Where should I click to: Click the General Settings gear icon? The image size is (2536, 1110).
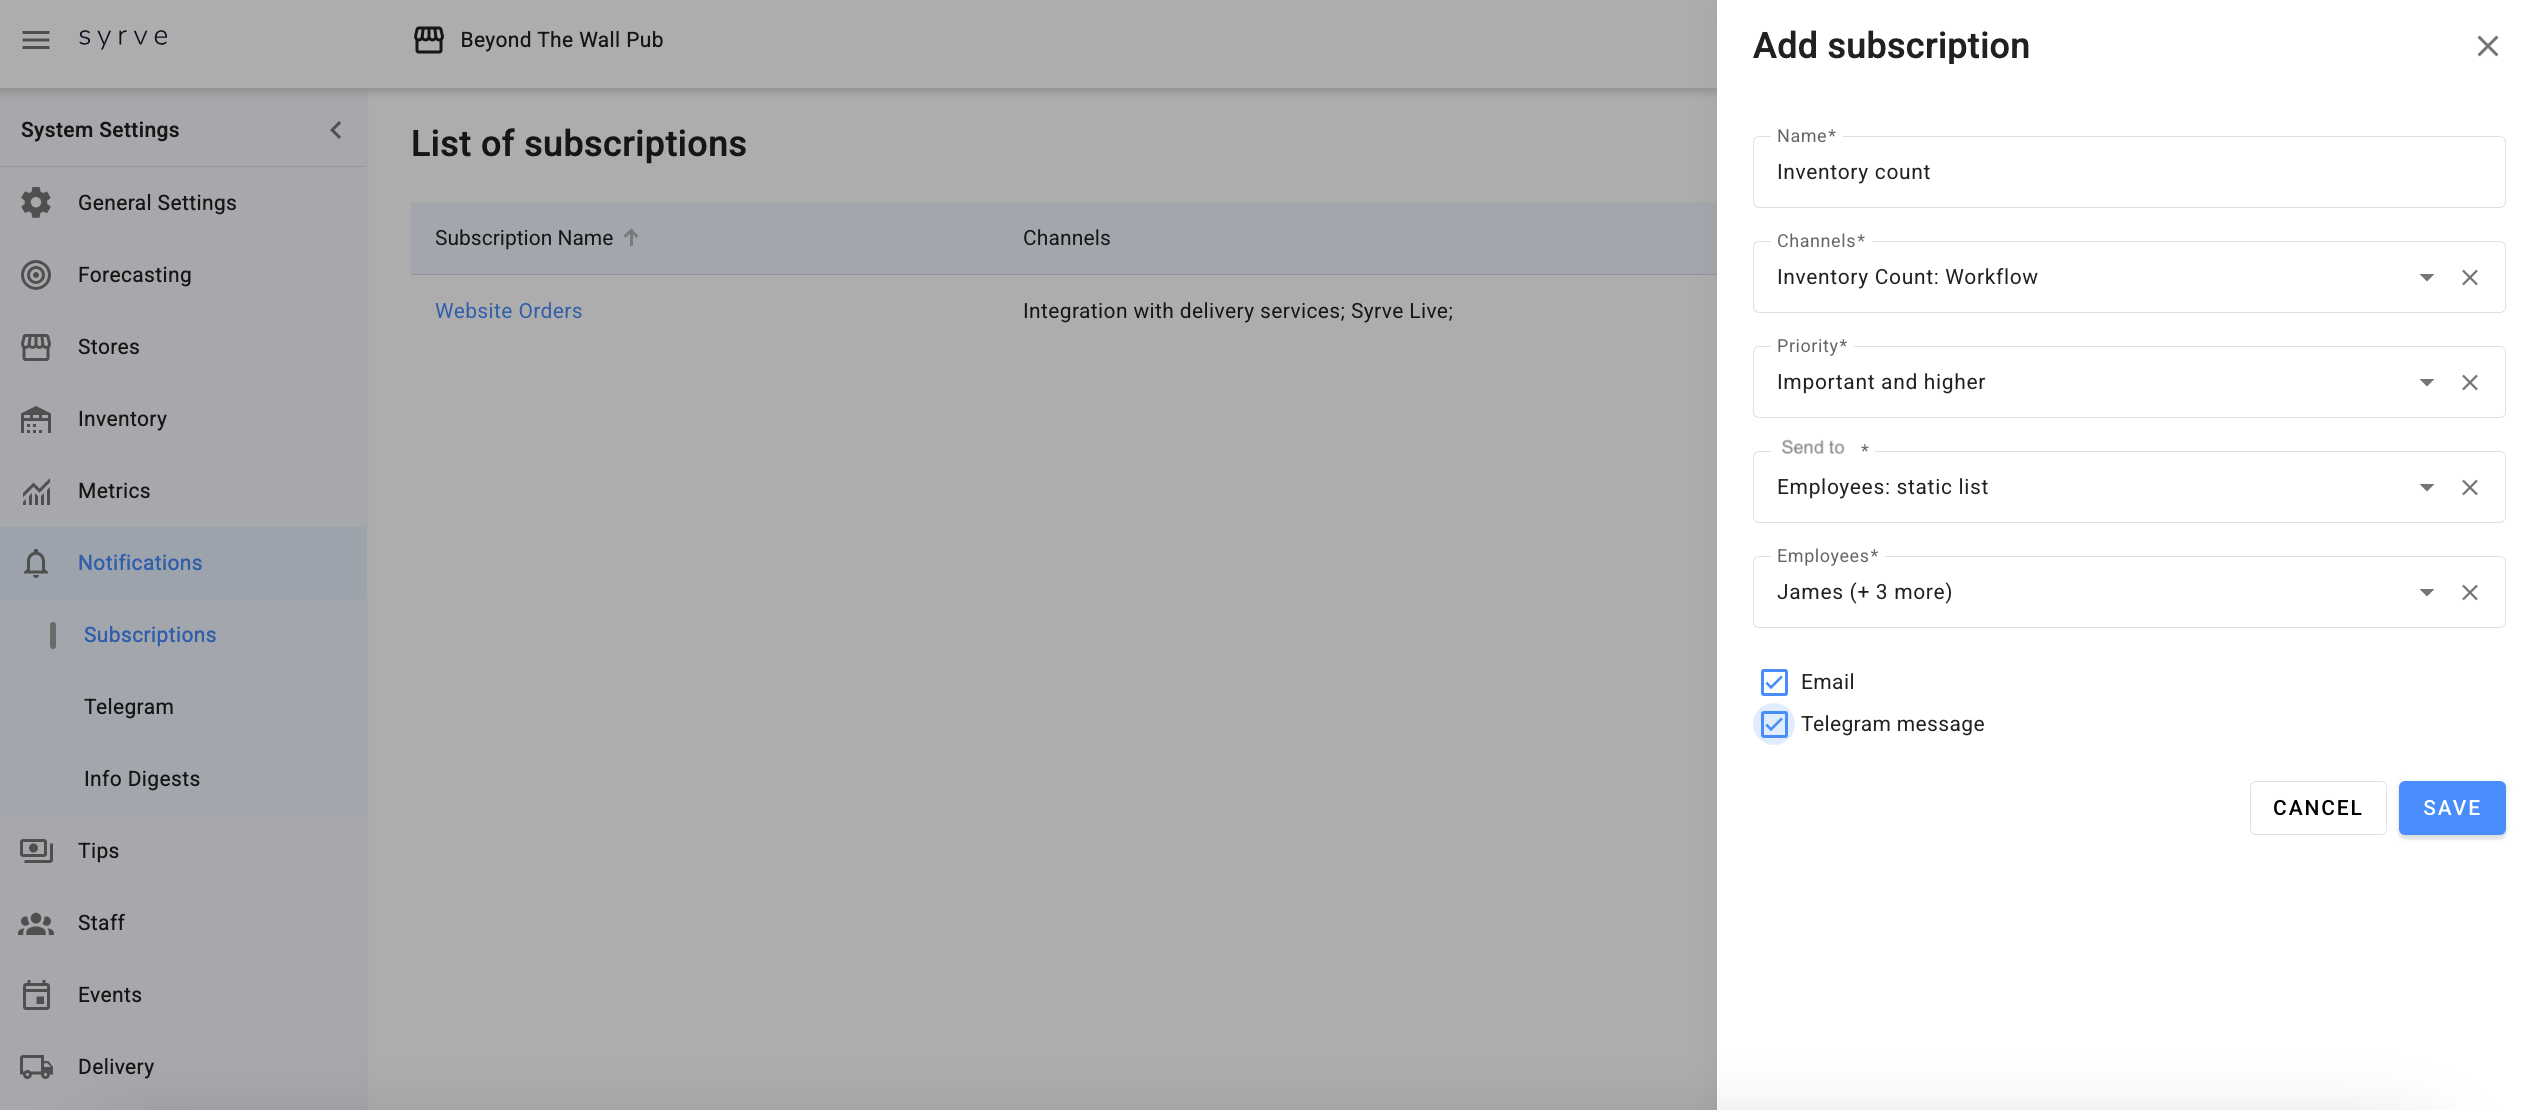coord(36,202)
